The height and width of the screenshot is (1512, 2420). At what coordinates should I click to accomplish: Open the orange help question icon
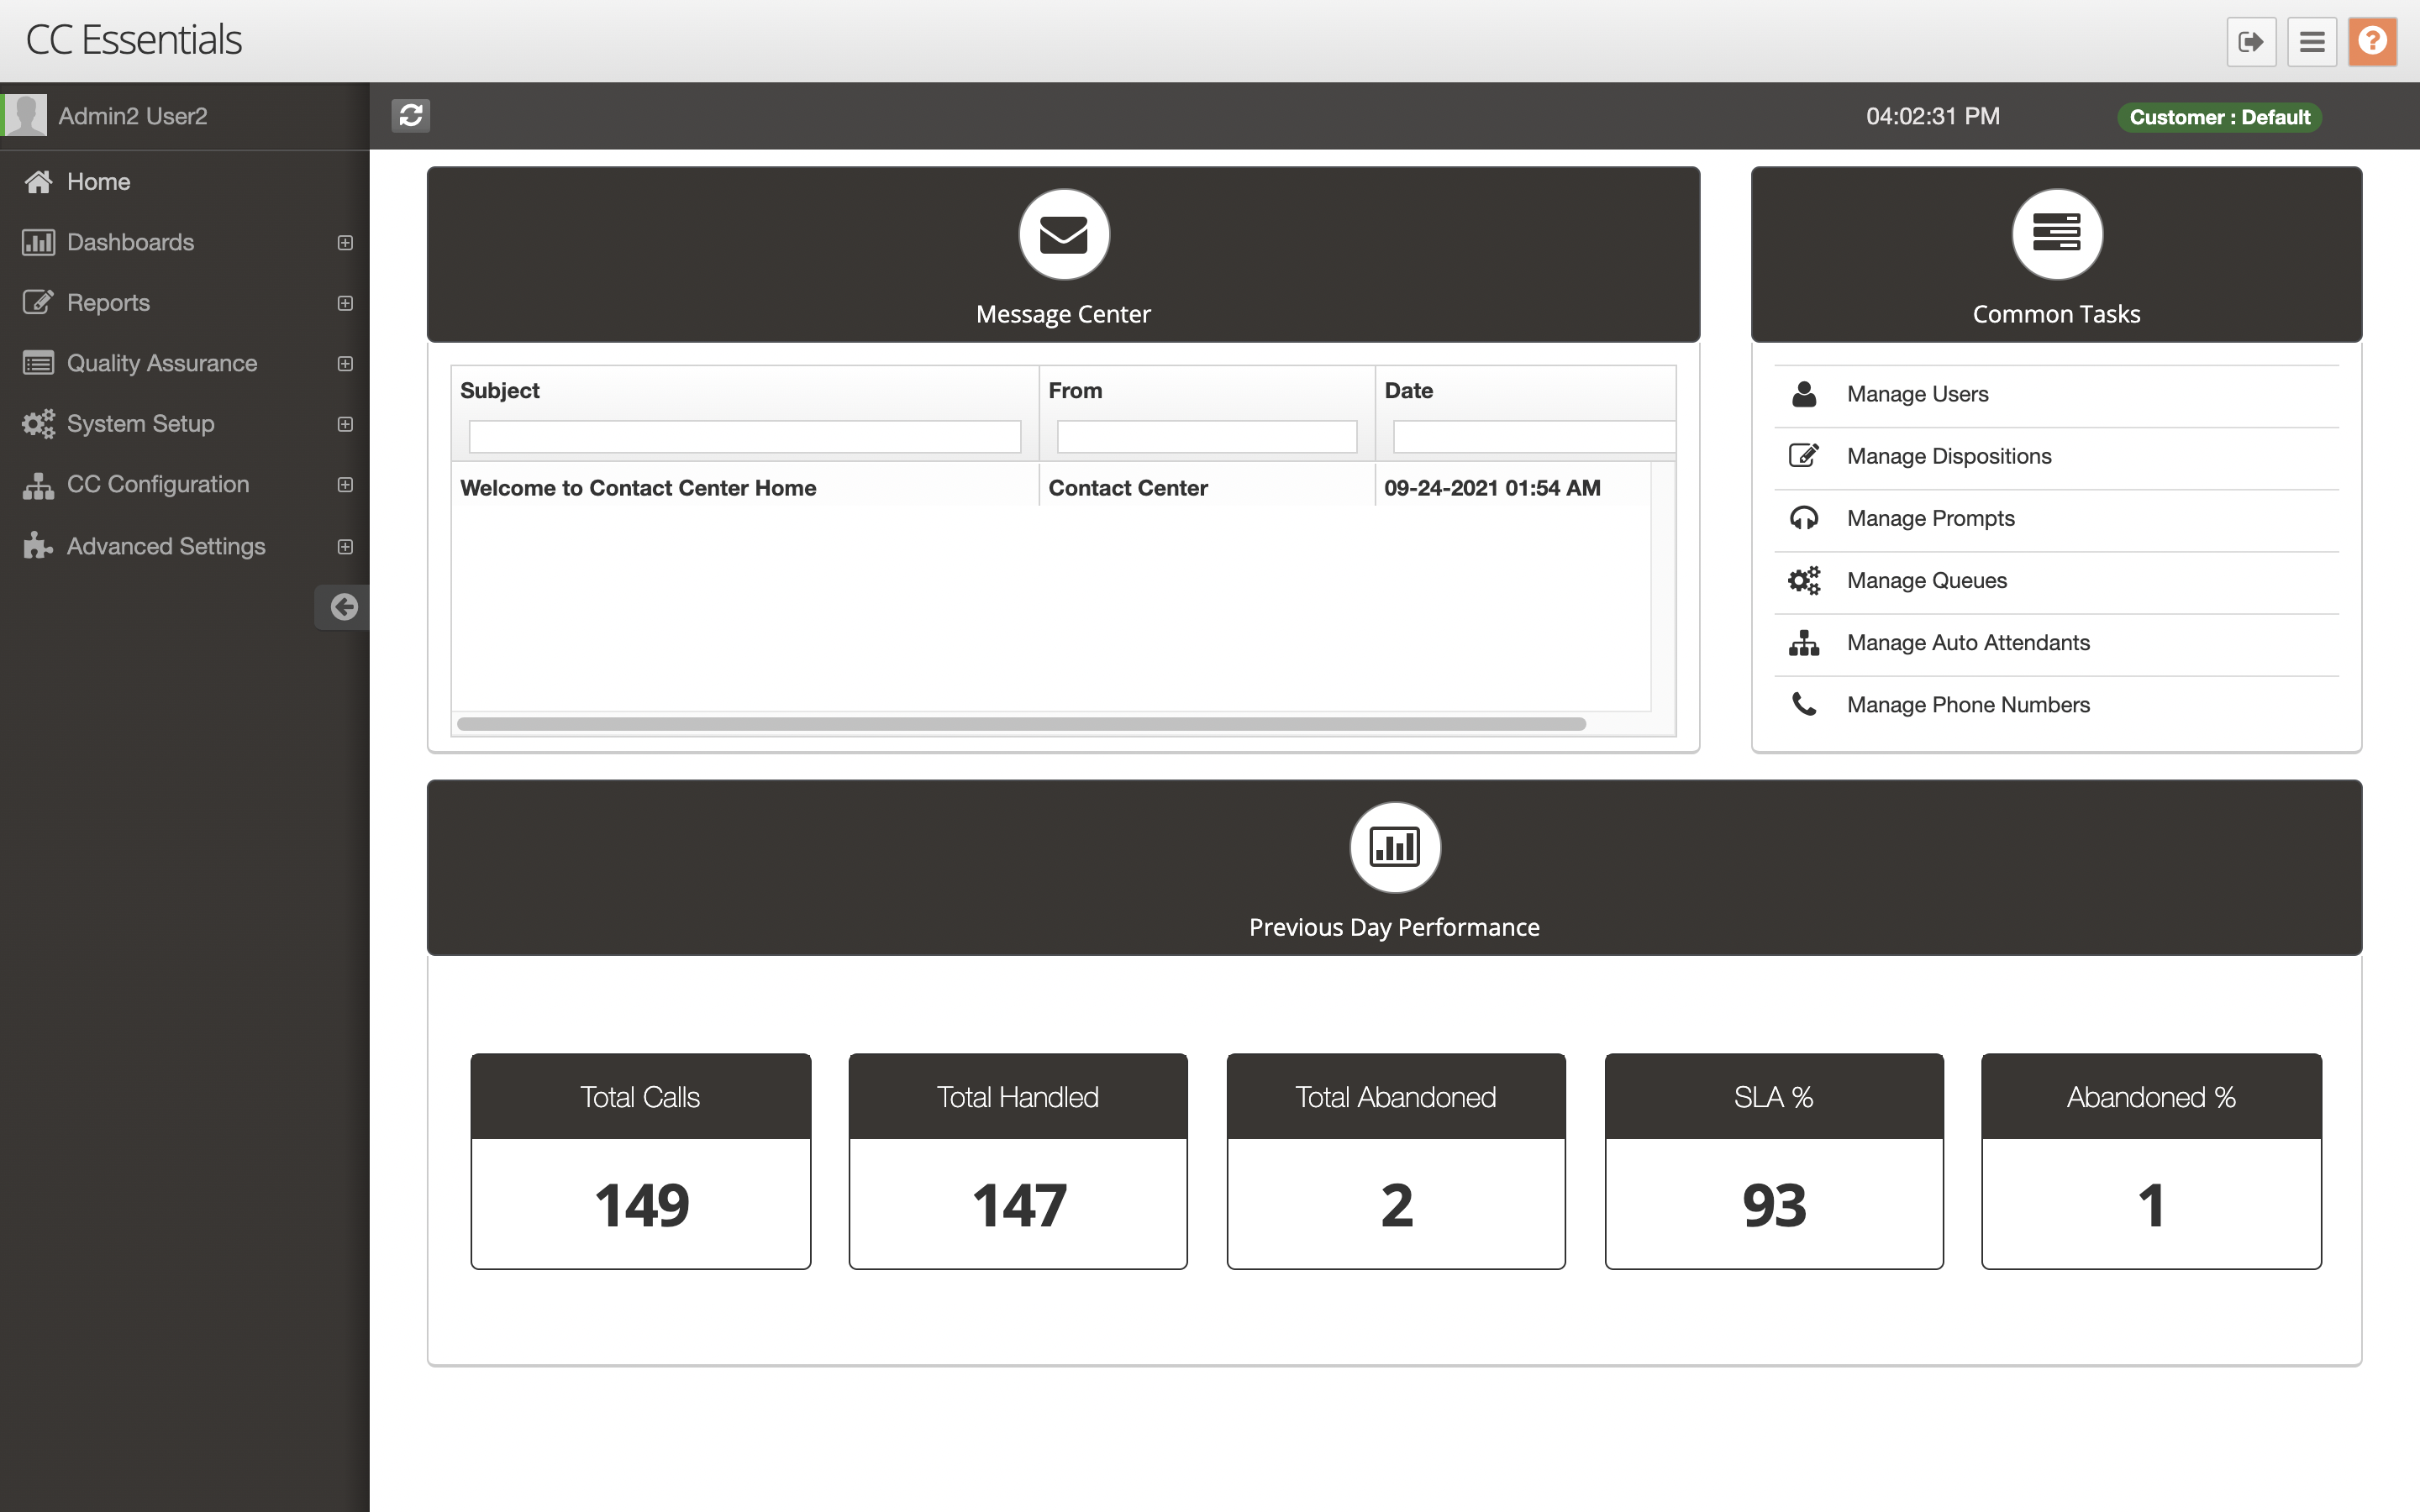click(2372, 42)
